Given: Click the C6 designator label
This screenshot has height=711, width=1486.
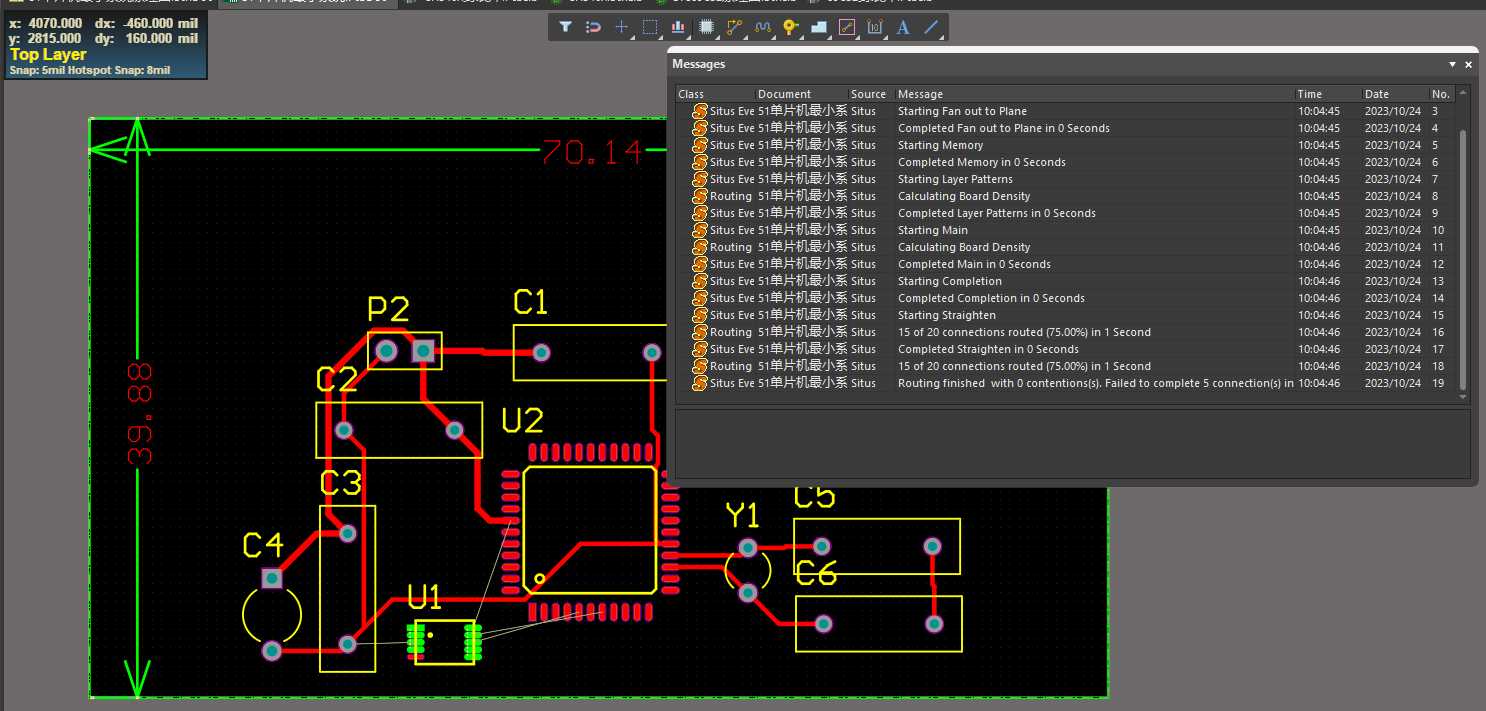Looking at the screenshot, I should [x=816, y=574].
